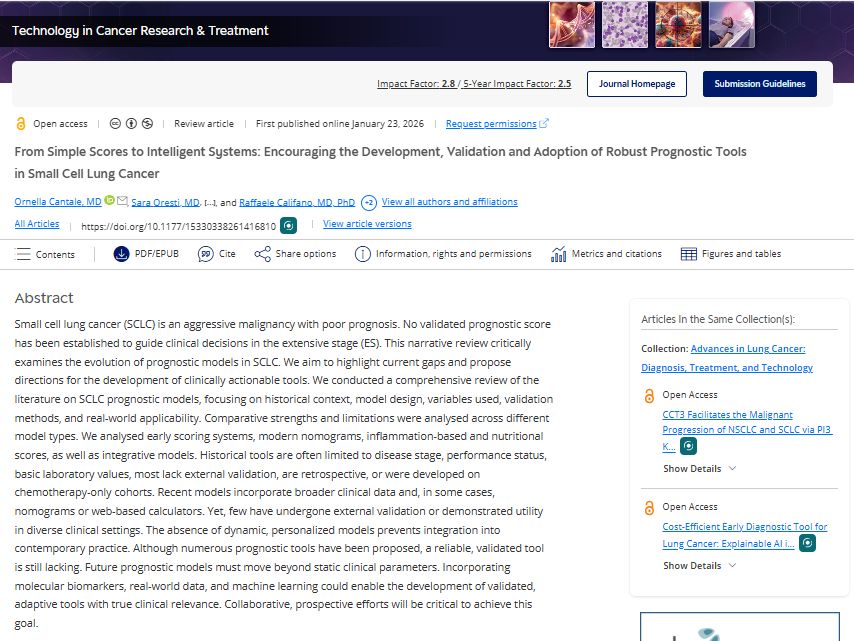Open Figures and tables icon

(x=689, y=254)
